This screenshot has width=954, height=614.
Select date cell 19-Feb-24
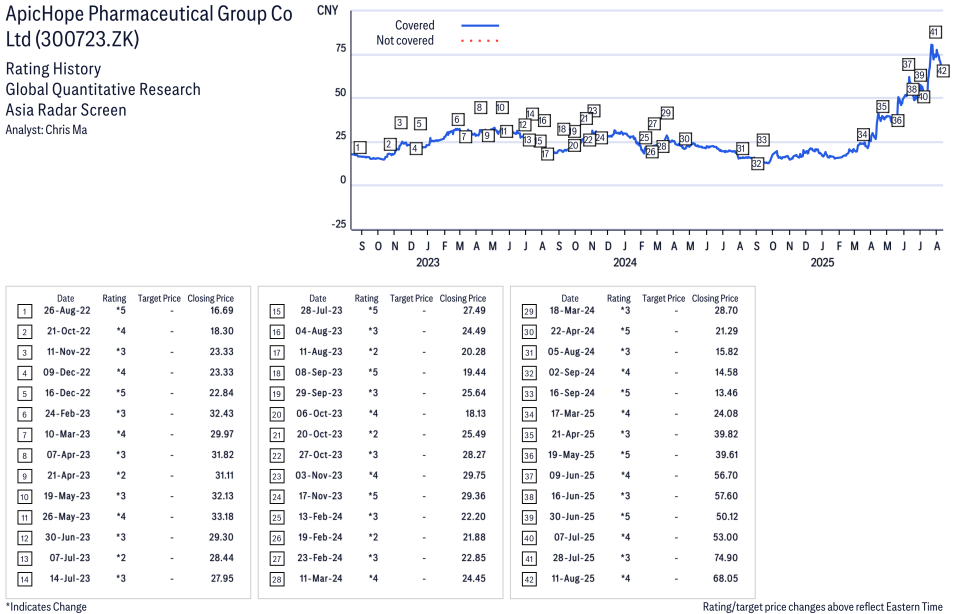[320, 537]
